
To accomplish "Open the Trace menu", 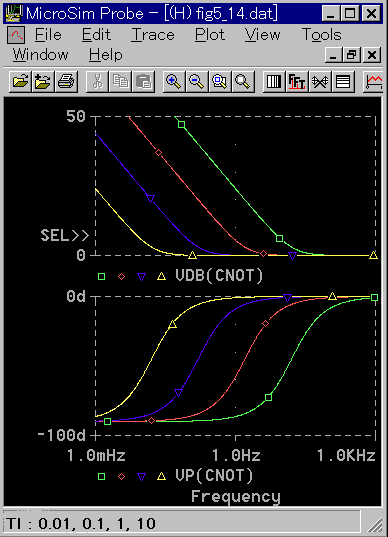I will pyautogui.click(x=153, y=35).
